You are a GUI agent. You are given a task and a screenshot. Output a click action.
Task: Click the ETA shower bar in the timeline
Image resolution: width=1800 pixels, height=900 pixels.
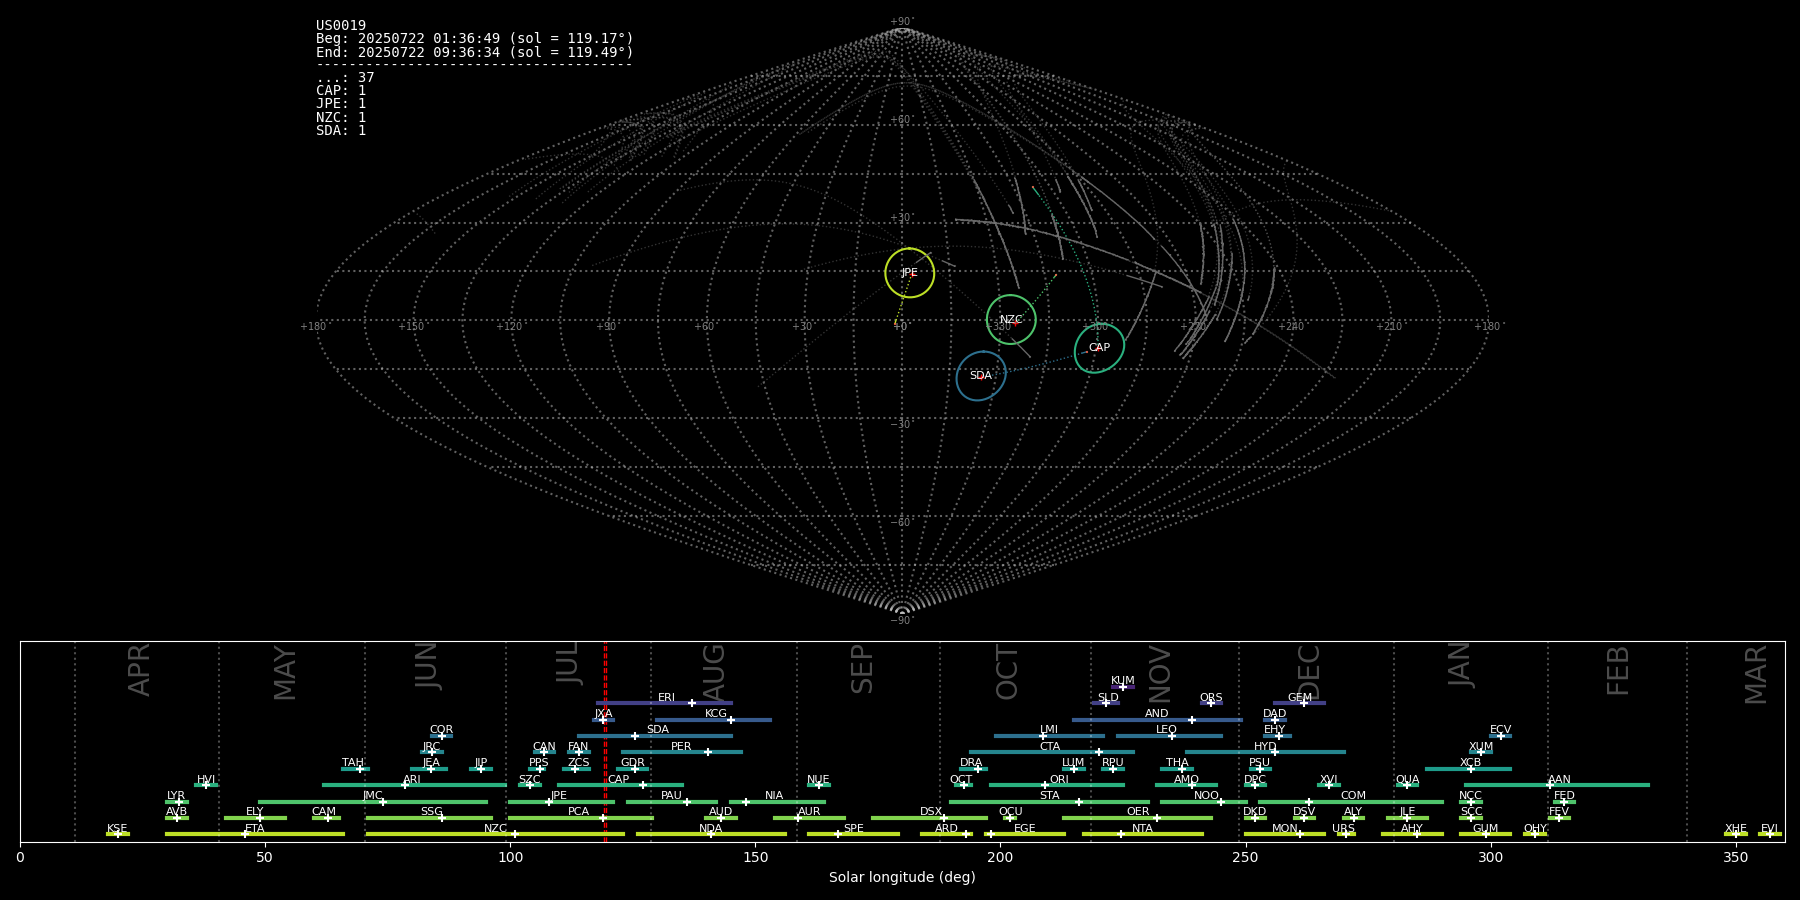click(255, 834)
